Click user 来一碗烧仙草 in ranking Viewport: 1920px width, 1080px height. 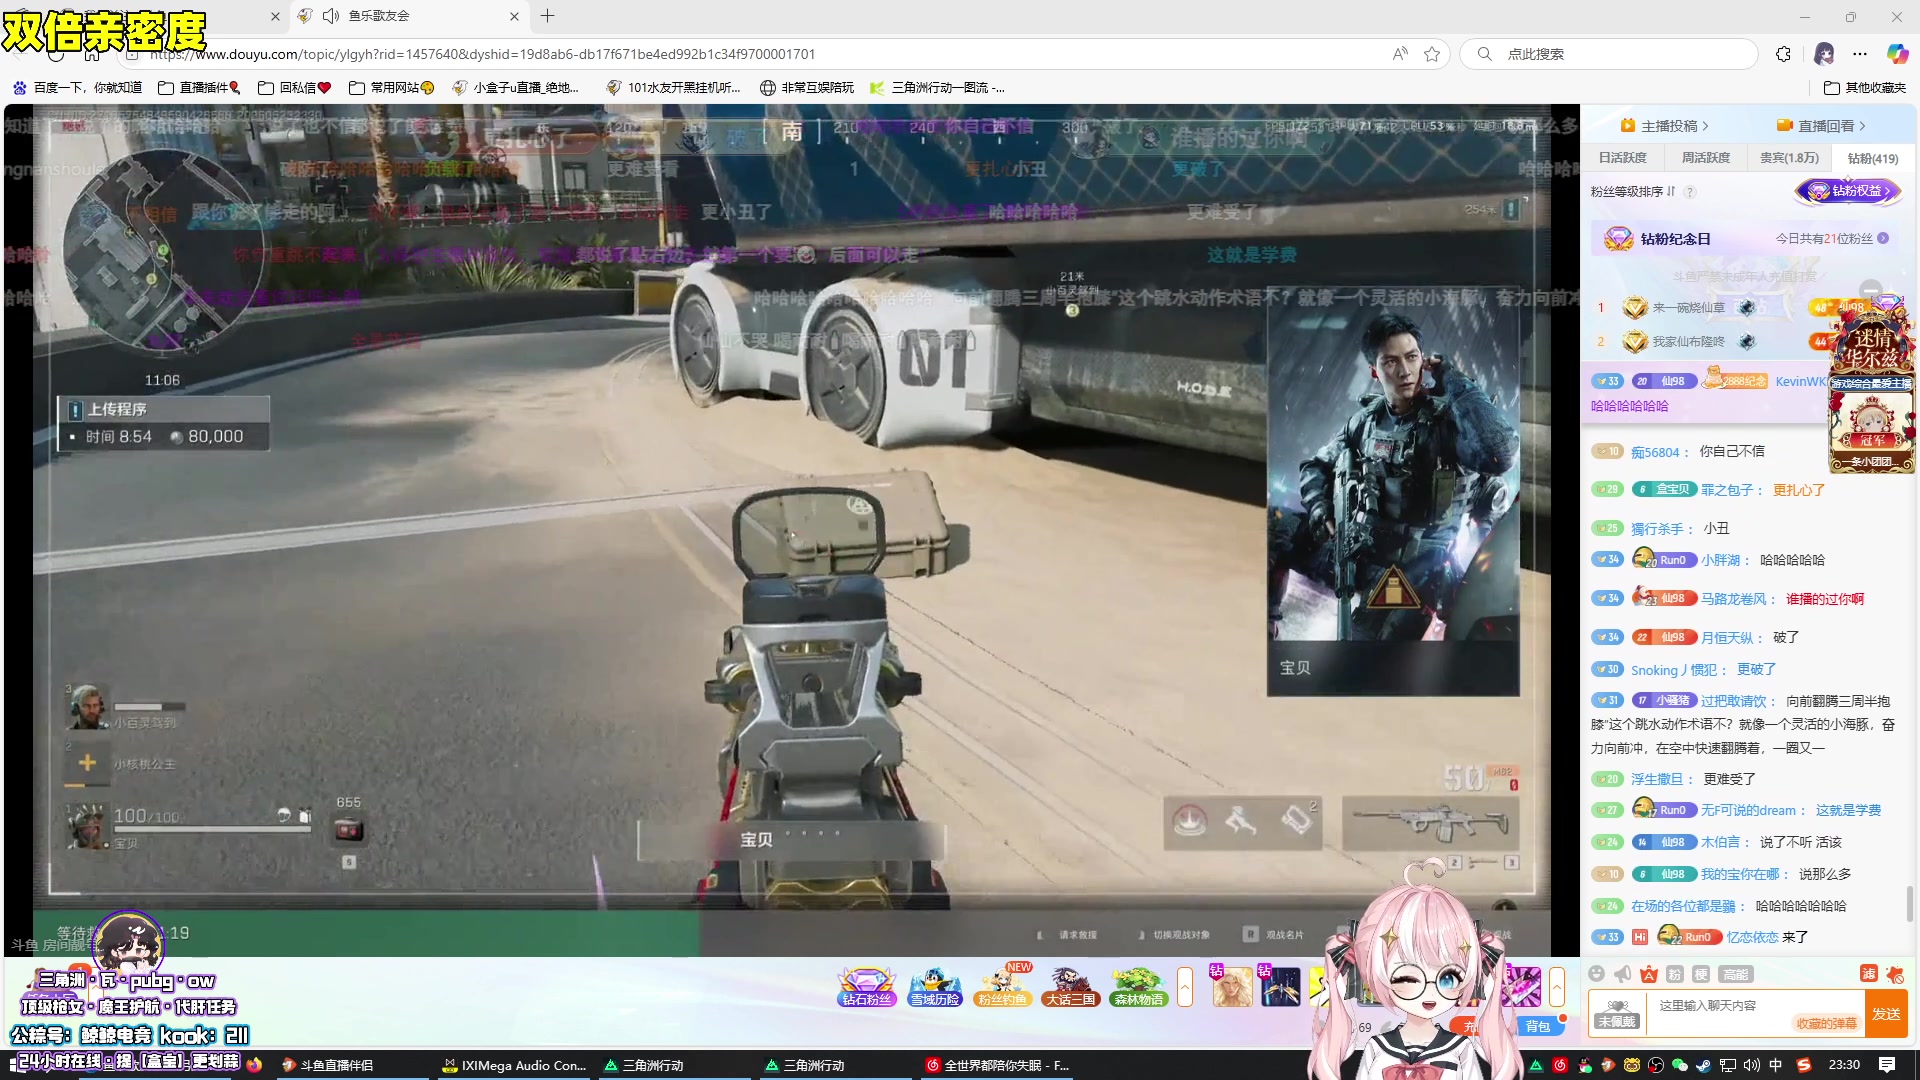[1688, 308]
